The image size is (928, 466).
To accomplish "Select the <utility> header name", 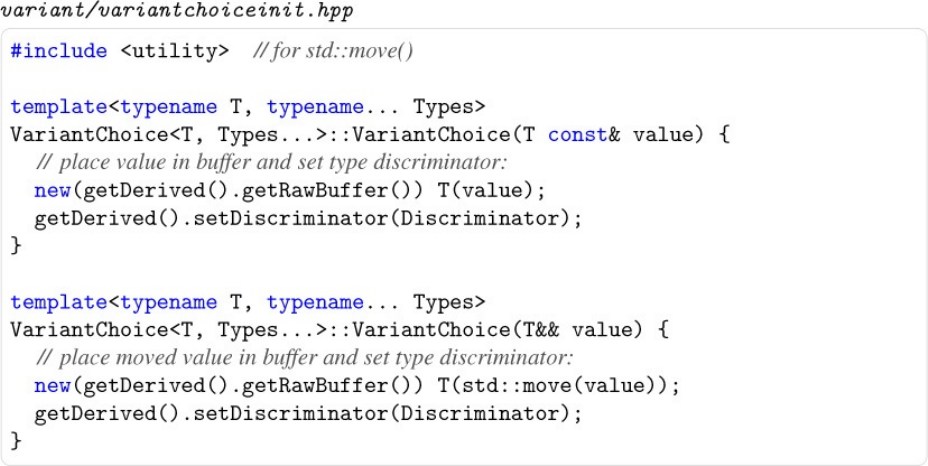I will (175, 52).
